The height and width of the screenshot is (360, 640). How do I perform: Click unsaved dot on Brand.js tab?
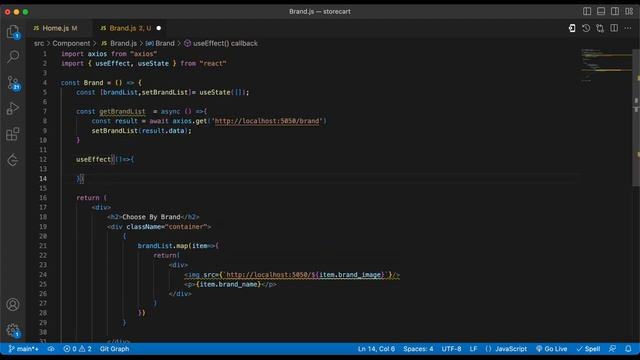159,28
